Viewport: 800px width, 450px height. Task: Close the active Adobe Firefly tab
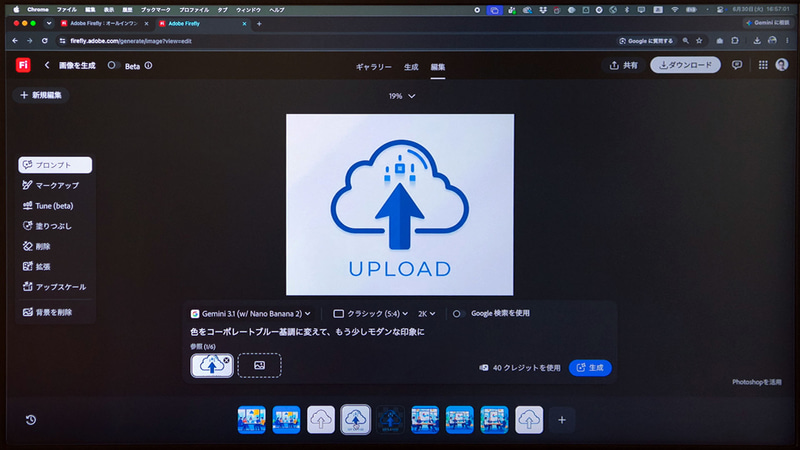coord(244,23)
